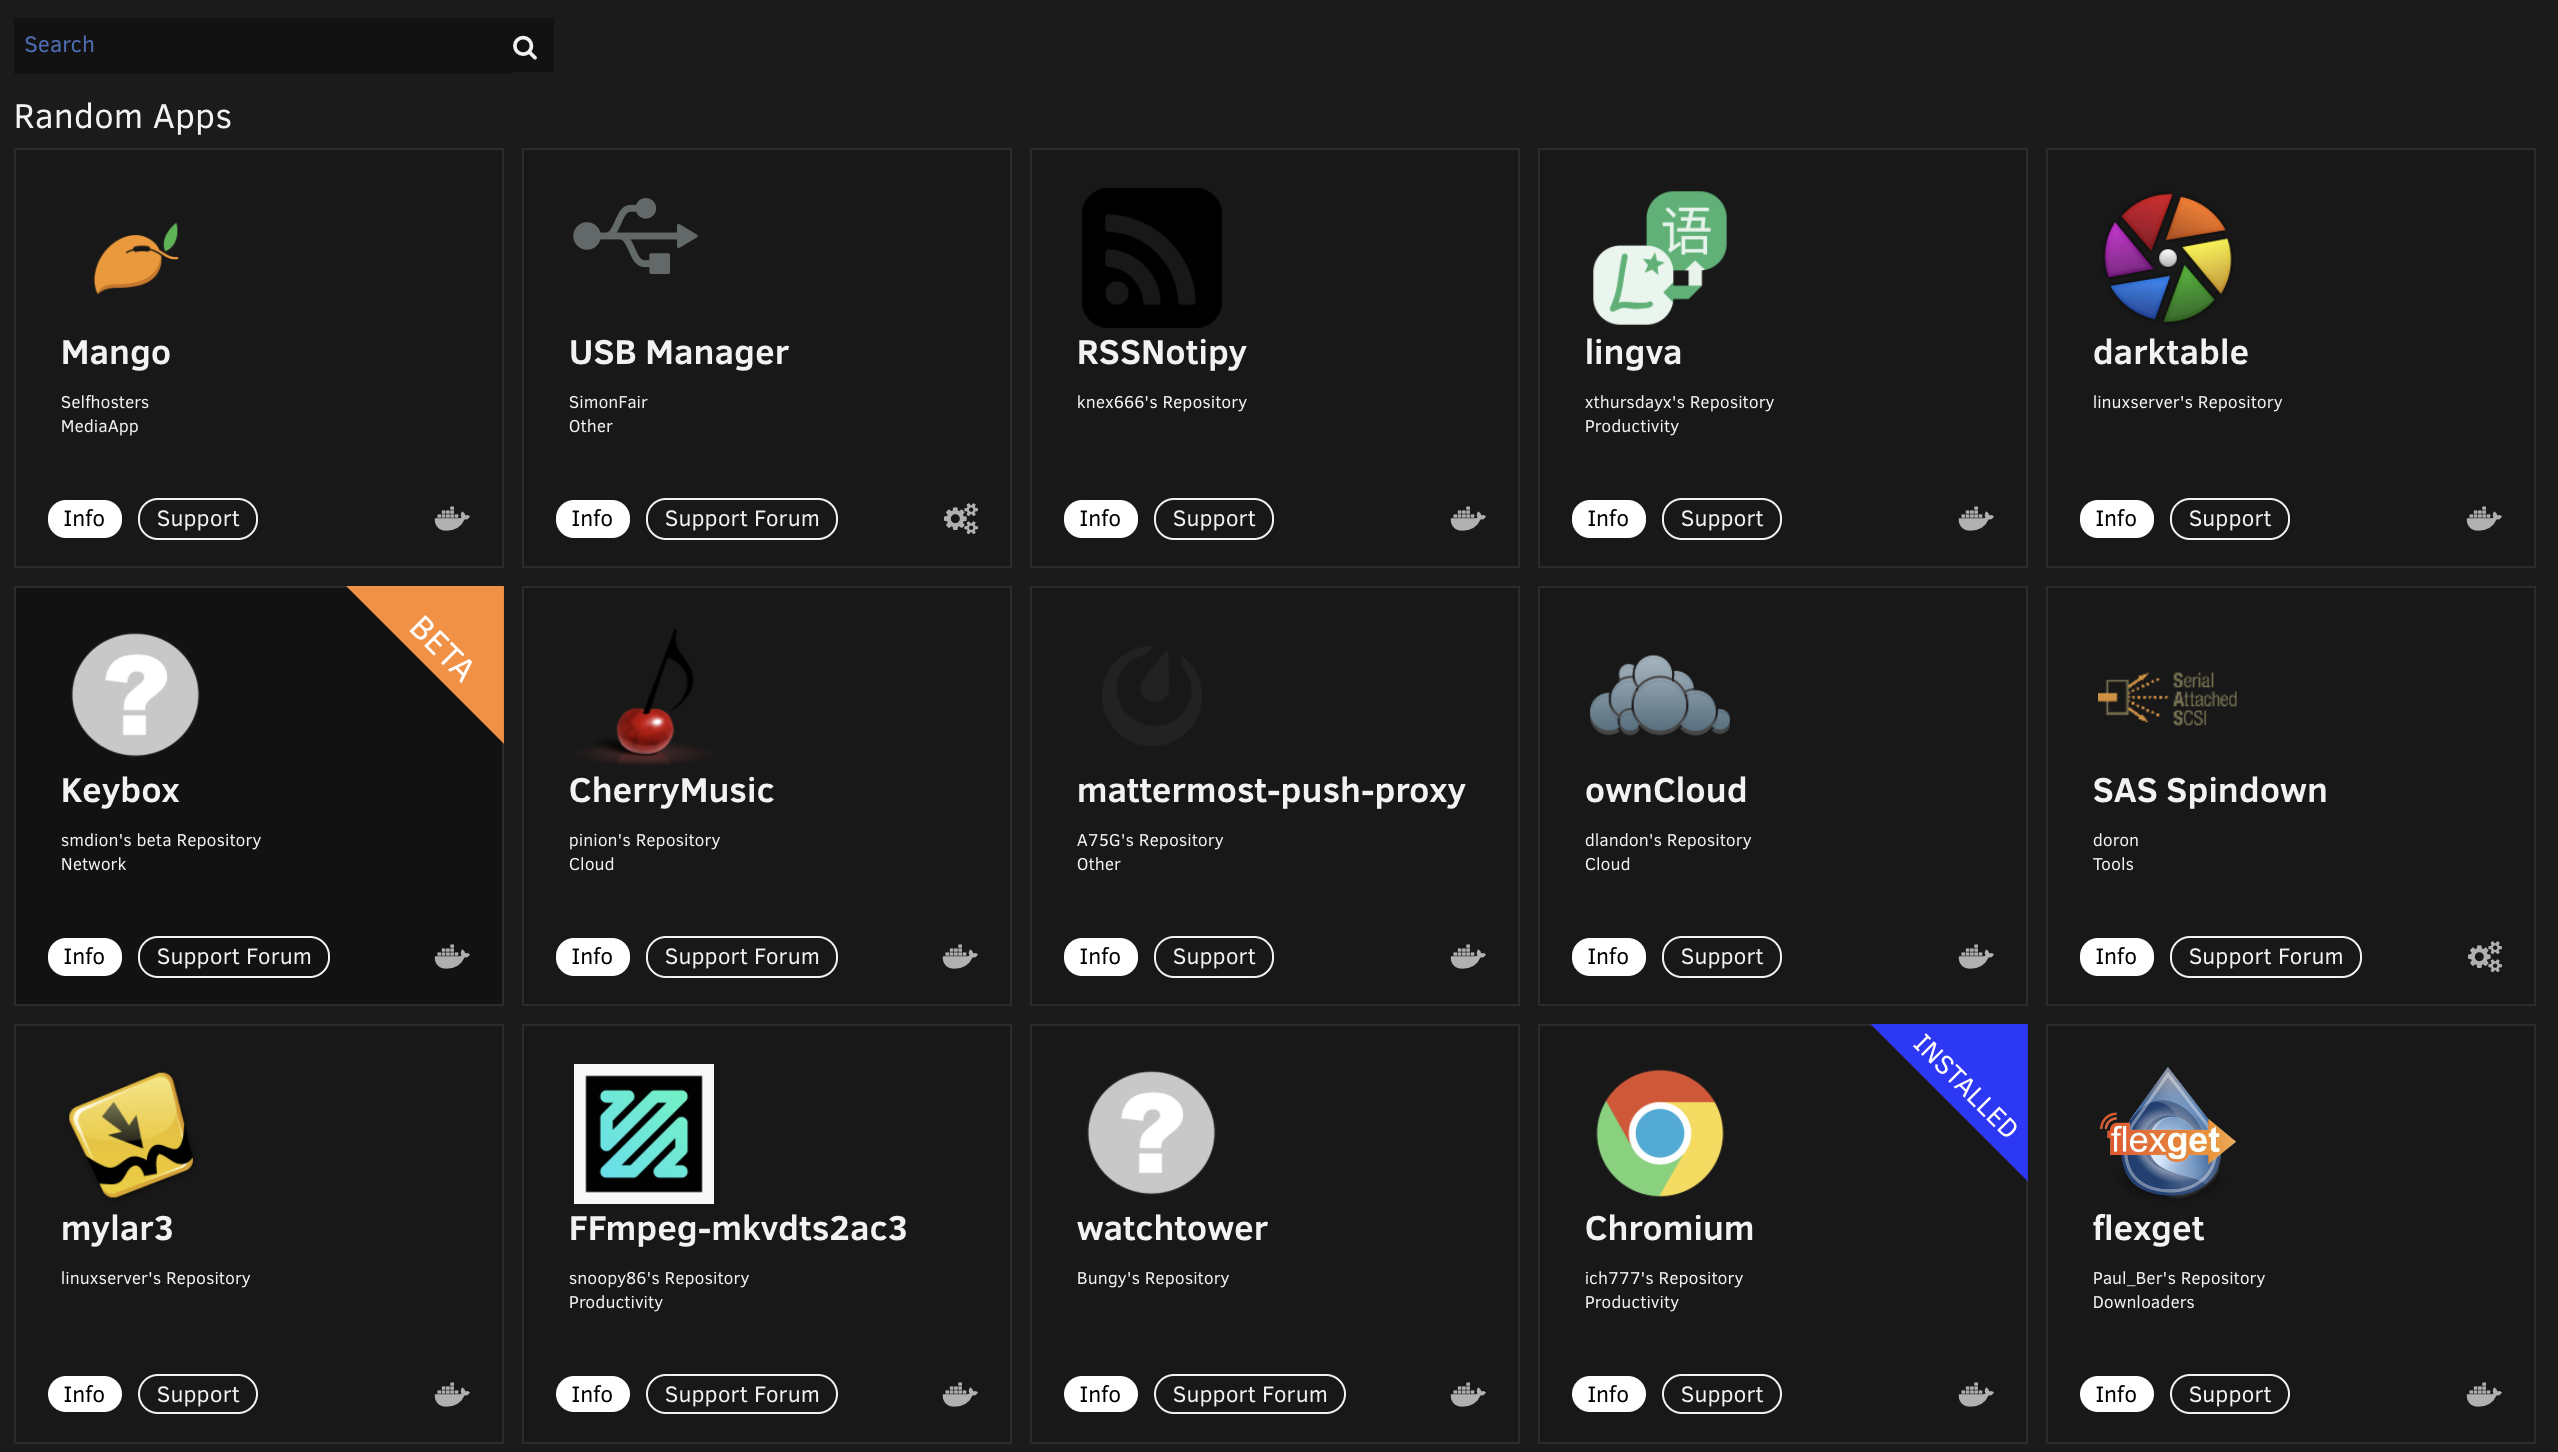The image size is (2558, 1452).
Task: Click plugin gears icon on SAS Spindown card
Action: click(2484, 956)
